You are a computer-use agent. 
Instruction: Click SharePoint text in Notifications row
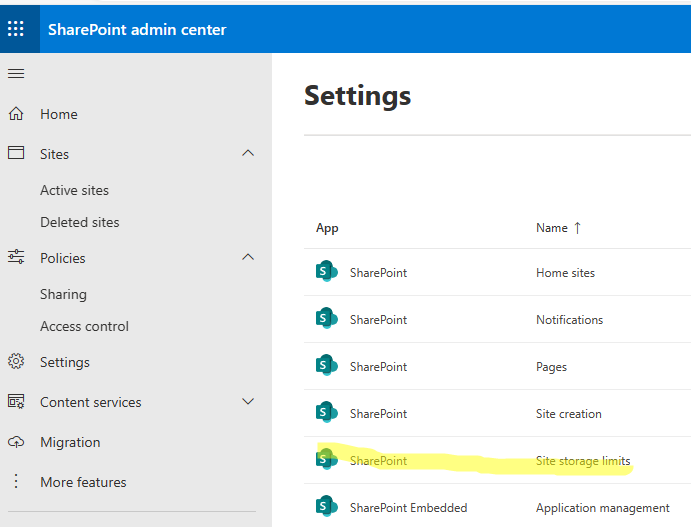pyautogui.click(x=379, y=320)
